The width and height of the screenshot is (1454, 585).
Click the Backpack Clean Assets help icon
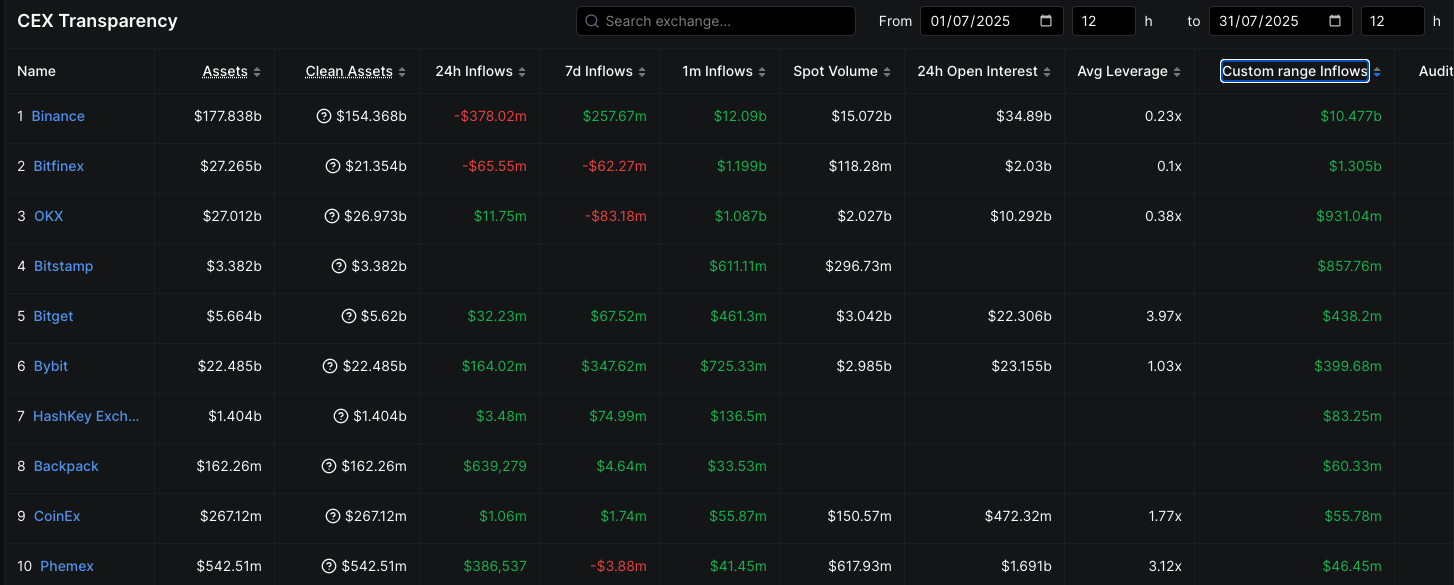tap(329, 466)
